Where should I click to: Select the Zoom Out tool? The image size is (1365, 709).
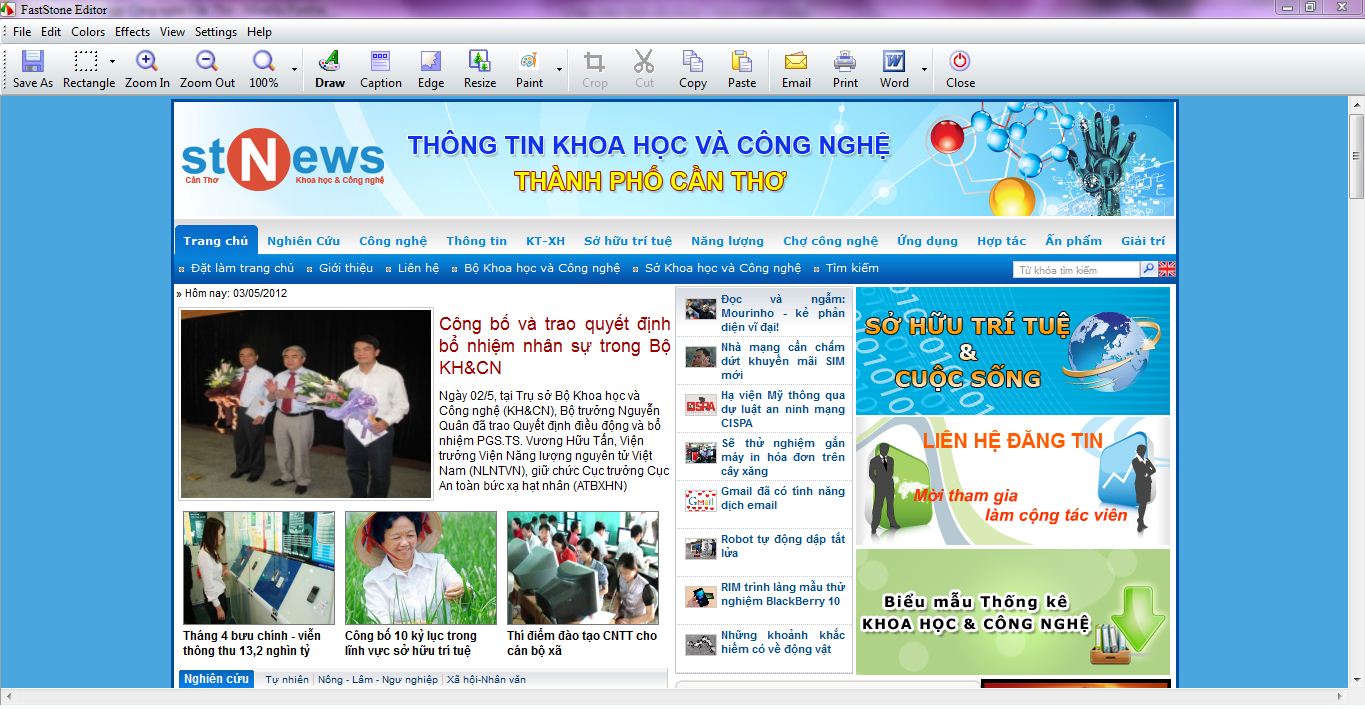click(x=207, y=69)
